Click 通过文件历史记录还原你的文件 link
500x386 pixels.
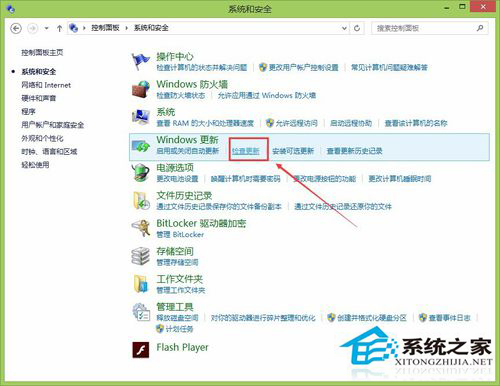click(x=343, y=207)
